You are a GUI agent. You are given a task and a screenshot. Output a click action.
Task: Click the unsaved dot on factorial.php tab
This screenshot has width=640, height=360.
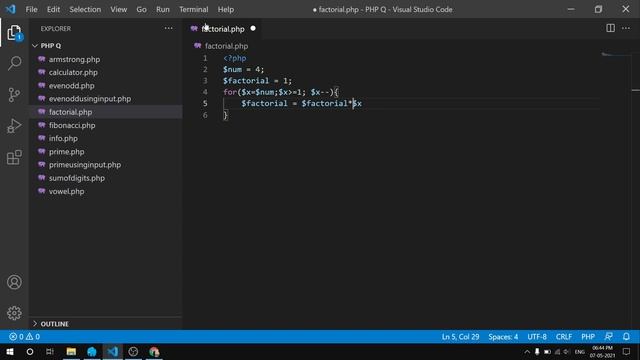coord(253,28)
